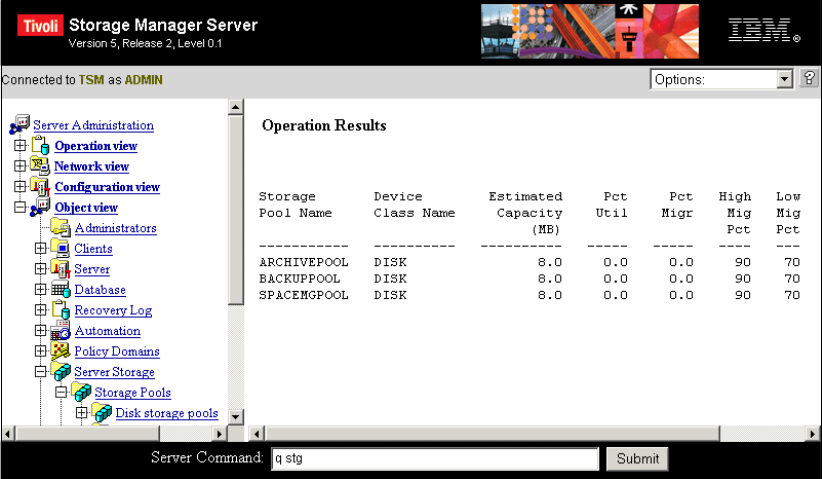Click the Operation view folder icon
Screen dimensions: 822x479
click(40, 145)
